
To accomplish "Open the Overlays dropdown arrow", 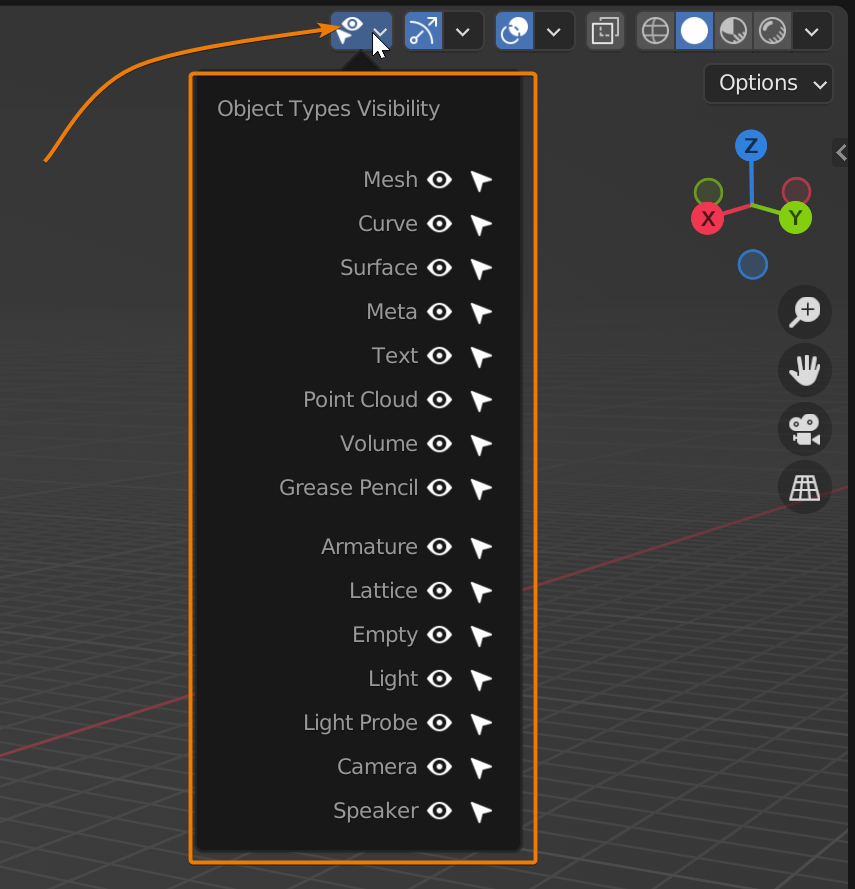I will tap(554, 32).
